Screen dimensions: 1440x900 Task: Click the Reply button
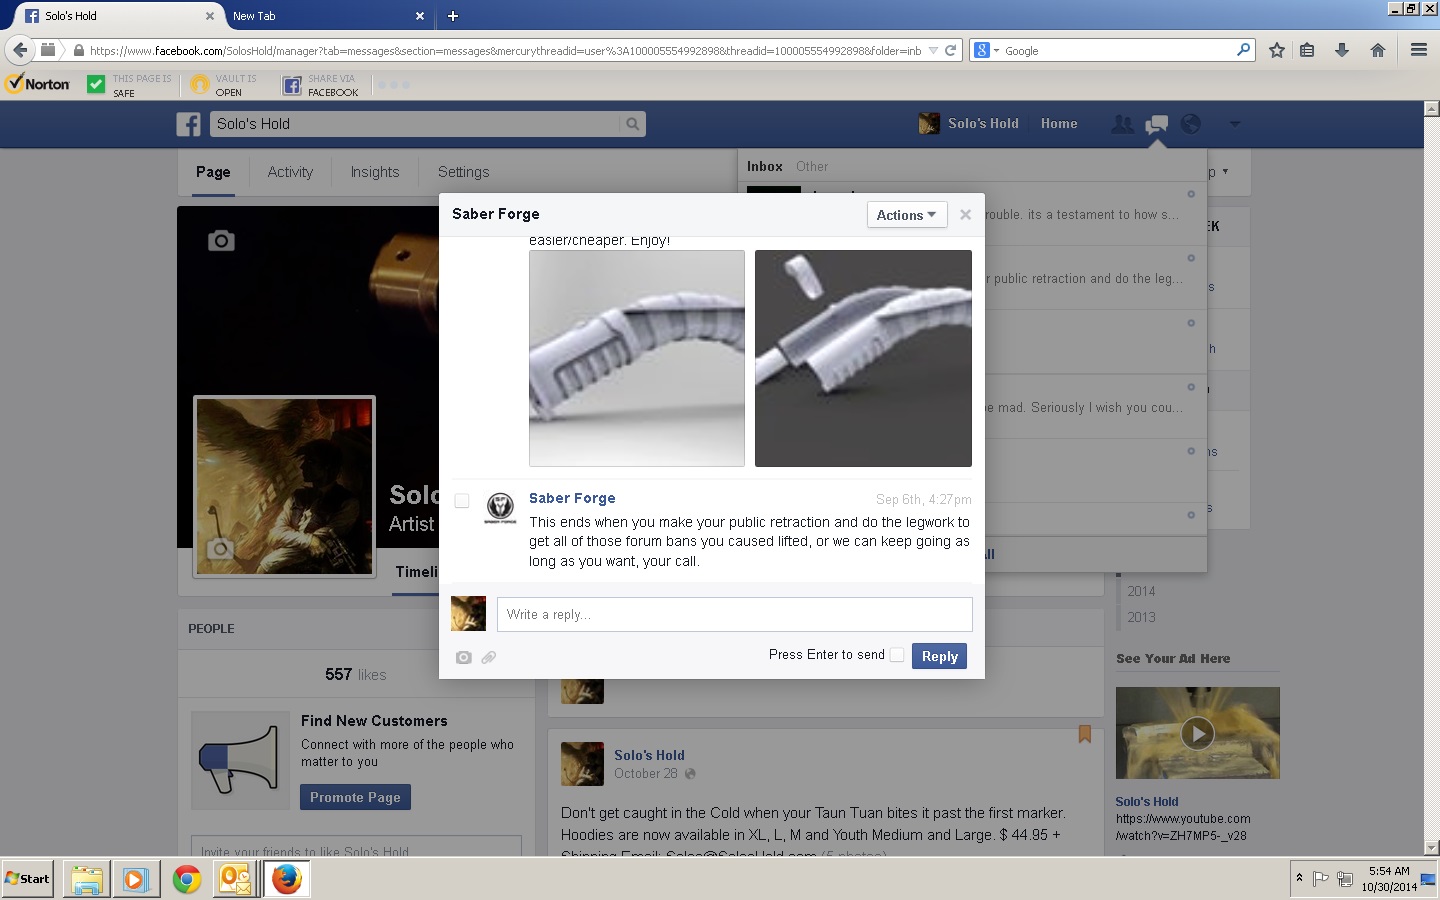(x=939, y=656)
